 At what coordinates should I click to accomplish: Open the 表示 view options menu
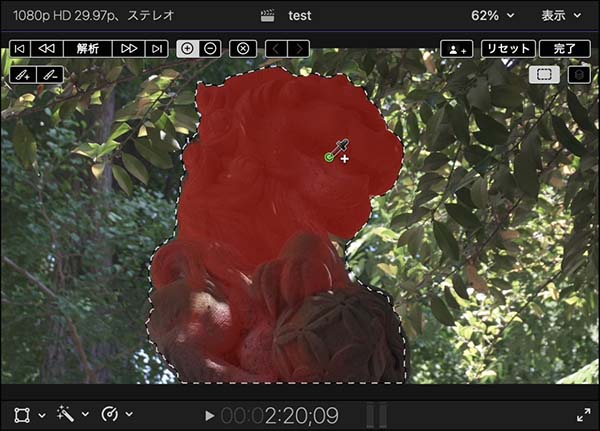561,16
